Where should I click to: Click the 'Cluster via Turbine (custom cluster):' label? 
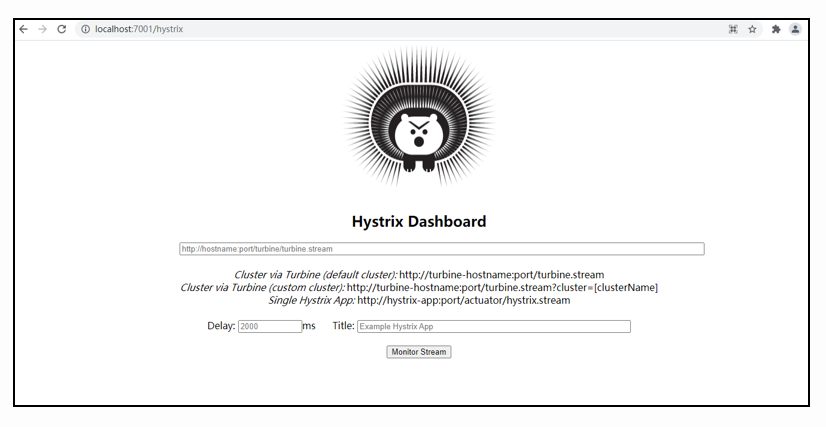click(262, 287)
